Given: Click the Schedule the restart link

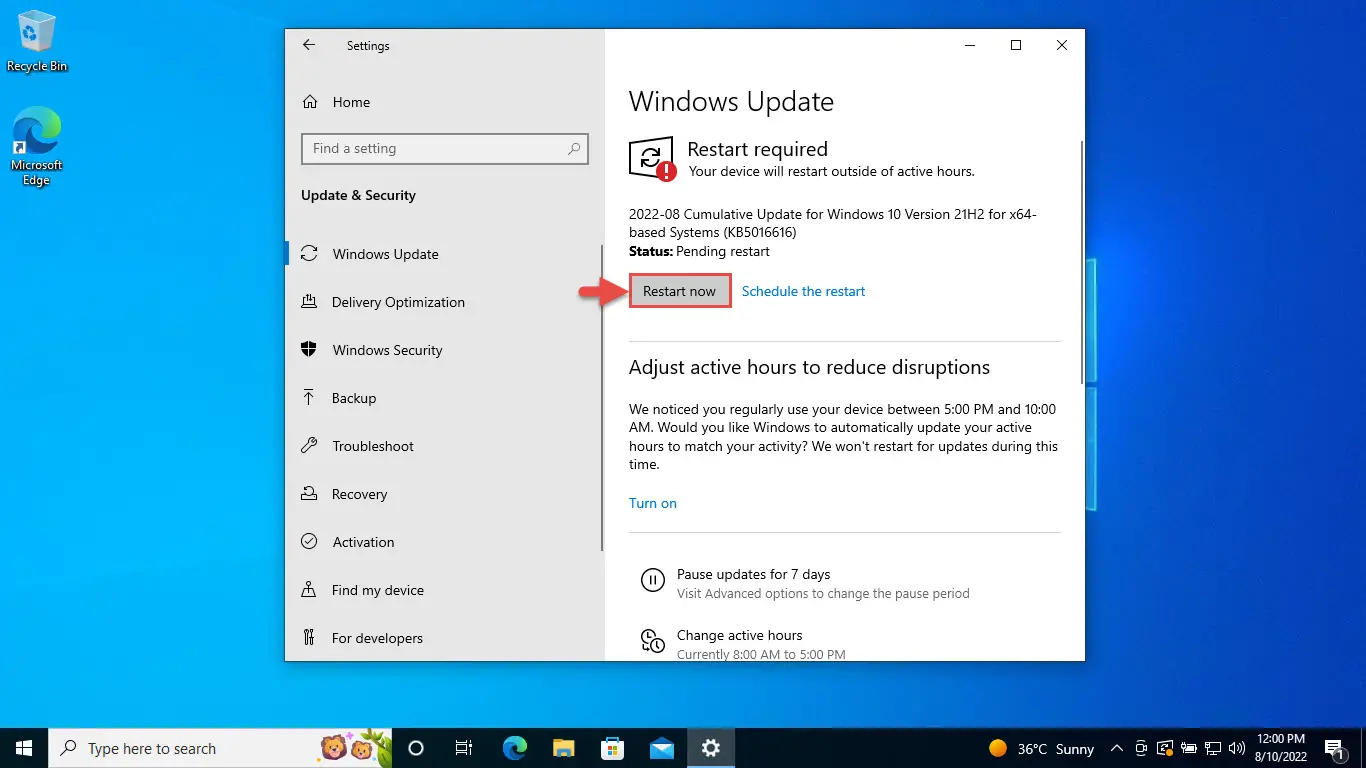Looking at the screenshot, I should 803,291.
